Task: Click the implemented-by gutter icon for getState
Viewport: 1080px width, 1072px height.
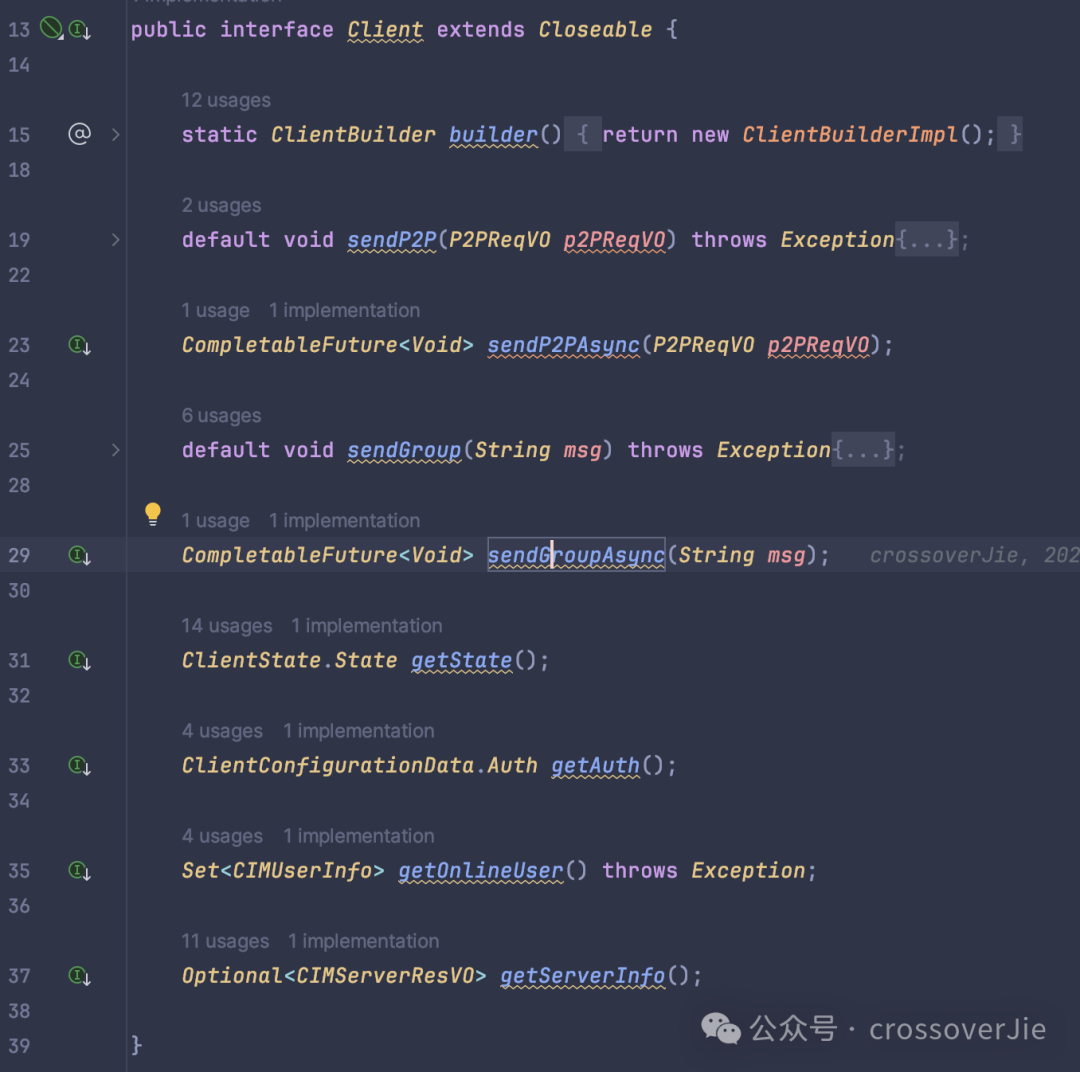Action: (80, 660)
